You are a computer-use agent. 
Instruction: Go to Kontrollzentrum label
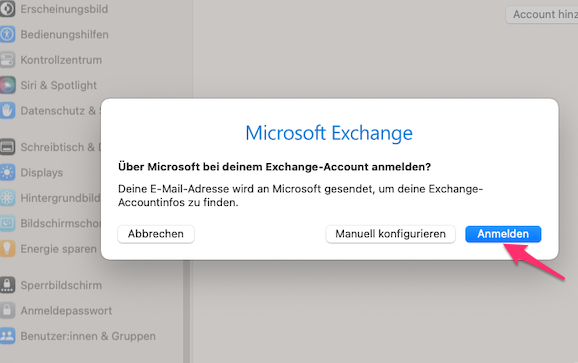pos(61,60)
